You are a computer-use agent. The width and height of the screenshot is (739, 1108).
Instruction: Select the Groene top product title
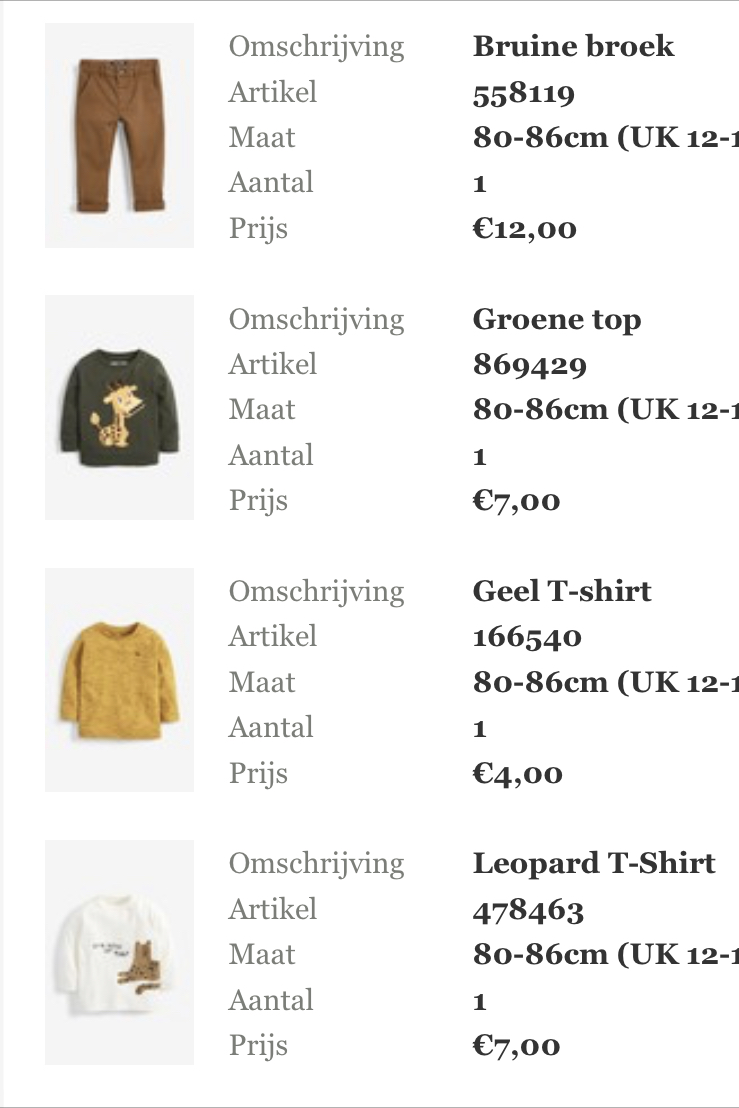557,320
